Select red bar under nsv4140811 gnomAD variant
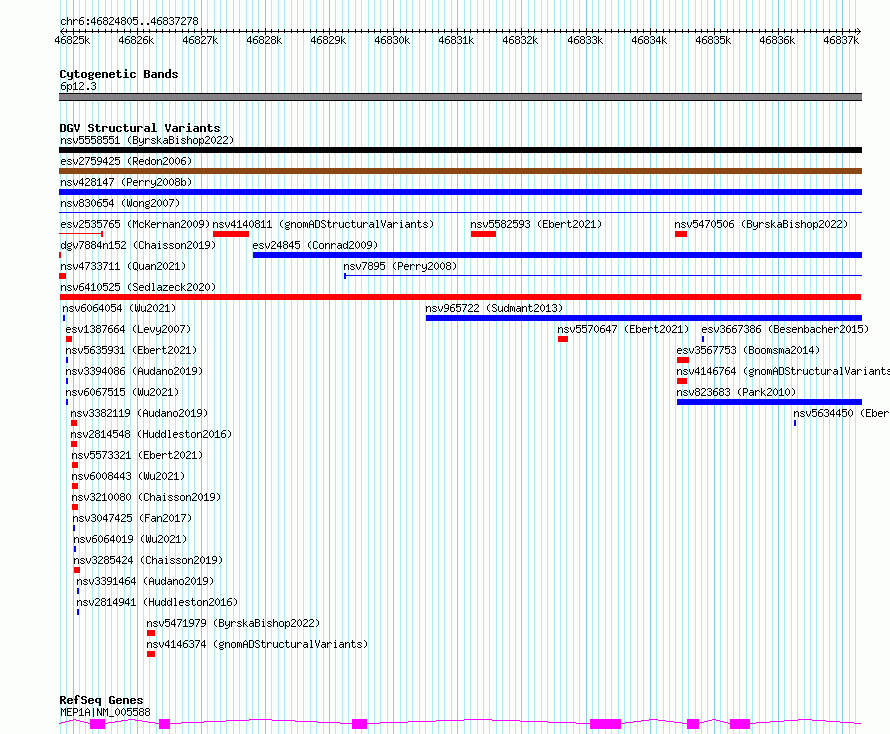The height and width of the screenshot is (734, 890). coord(231,234)
